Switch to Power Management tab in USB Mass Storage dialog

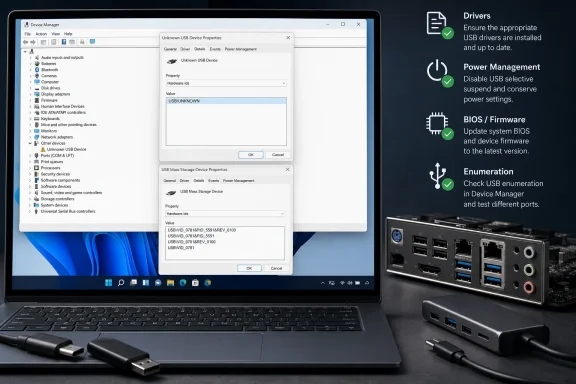[238, 180]
